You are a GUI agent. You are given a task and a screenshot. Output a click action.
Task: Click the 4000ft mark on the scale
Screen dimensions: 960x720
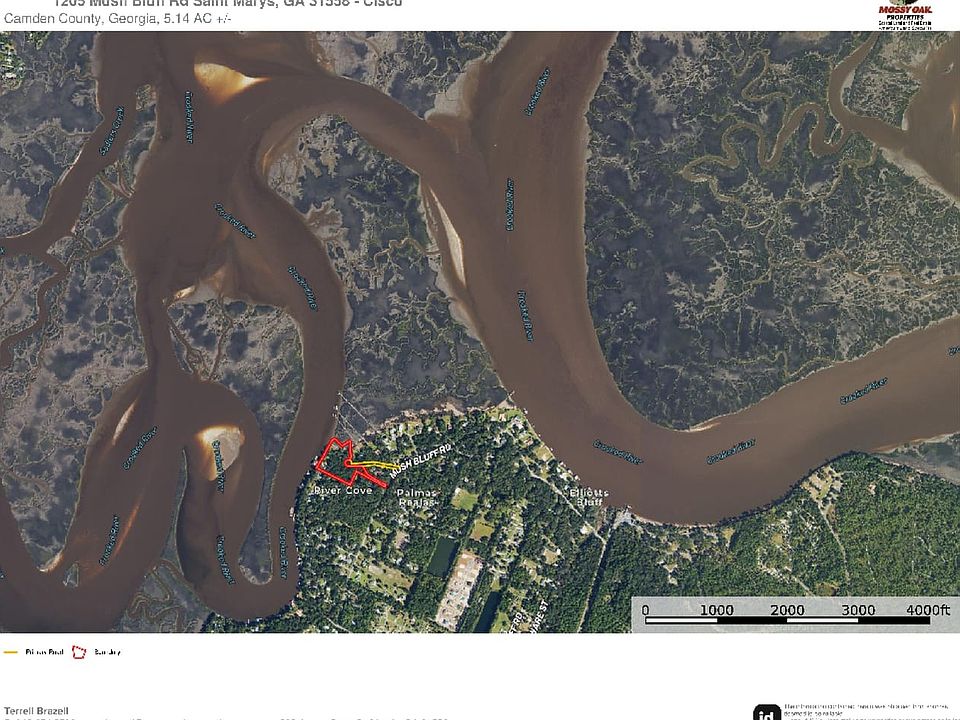927,610
